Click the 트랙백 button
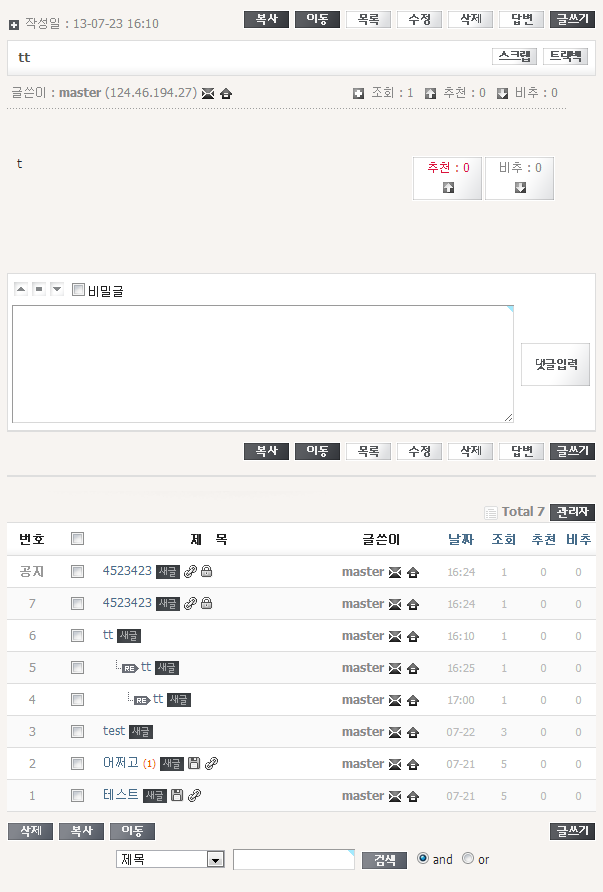This screenshot has height=892, width=603. click(x=565, y=56)
